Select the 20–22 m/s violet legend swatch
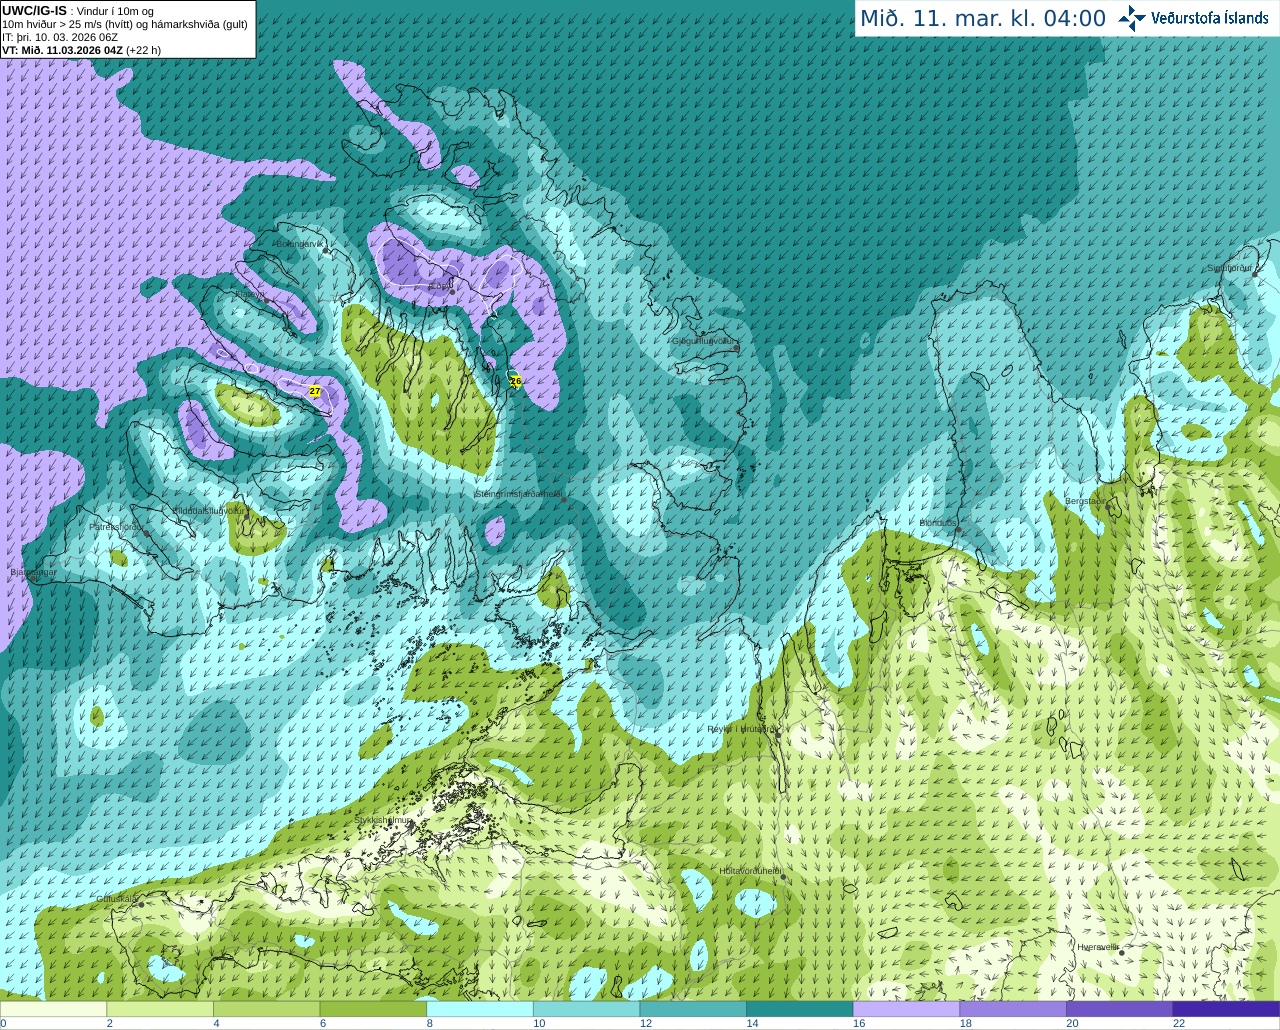Image resolution: width=1280 pixels, height=1030 pixels. pyautogui.click(x=1120, y=1009)
